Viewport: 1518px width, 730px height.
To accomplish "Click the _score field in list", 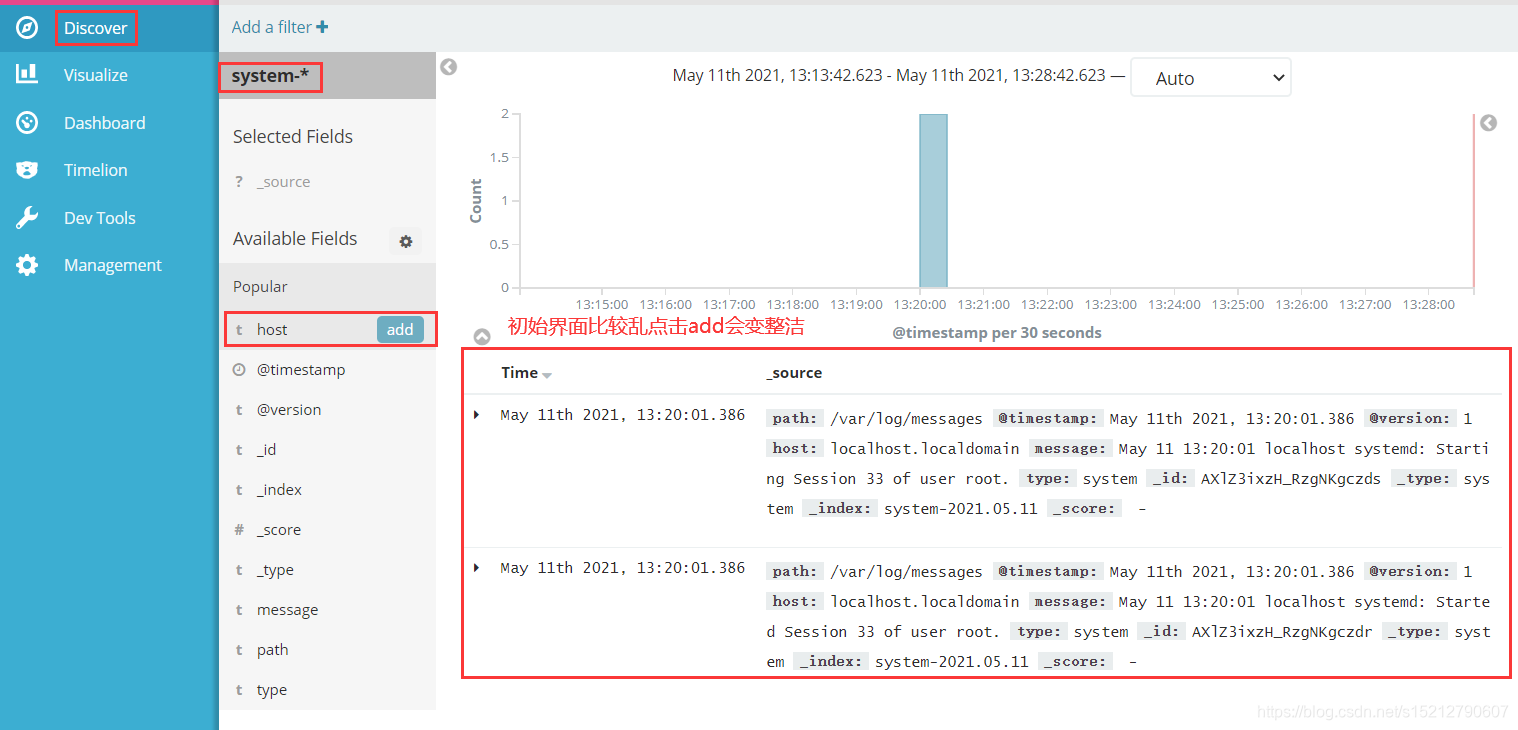I will (279, 530).
